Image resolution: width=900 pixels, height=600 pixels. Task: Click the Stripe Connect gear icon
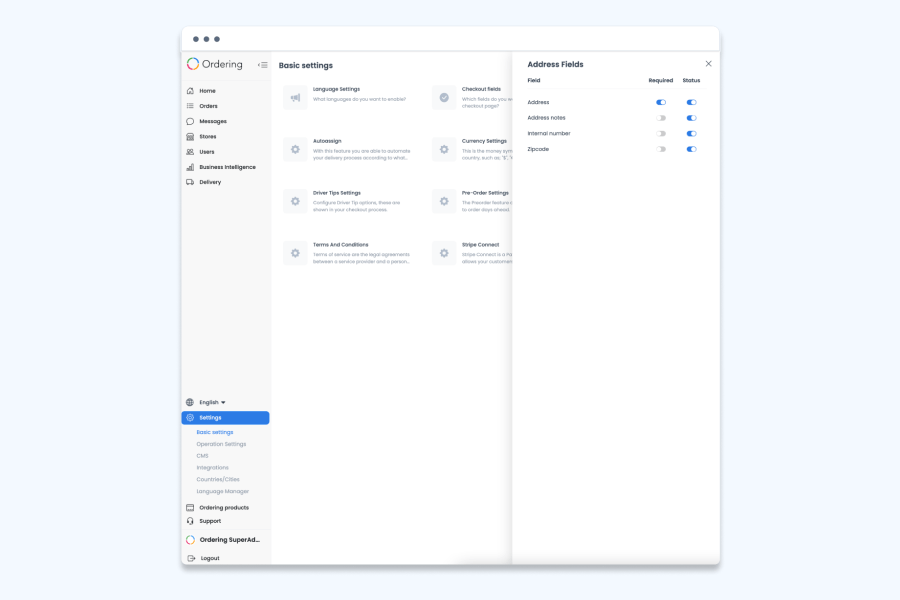[x=442, y=252]
